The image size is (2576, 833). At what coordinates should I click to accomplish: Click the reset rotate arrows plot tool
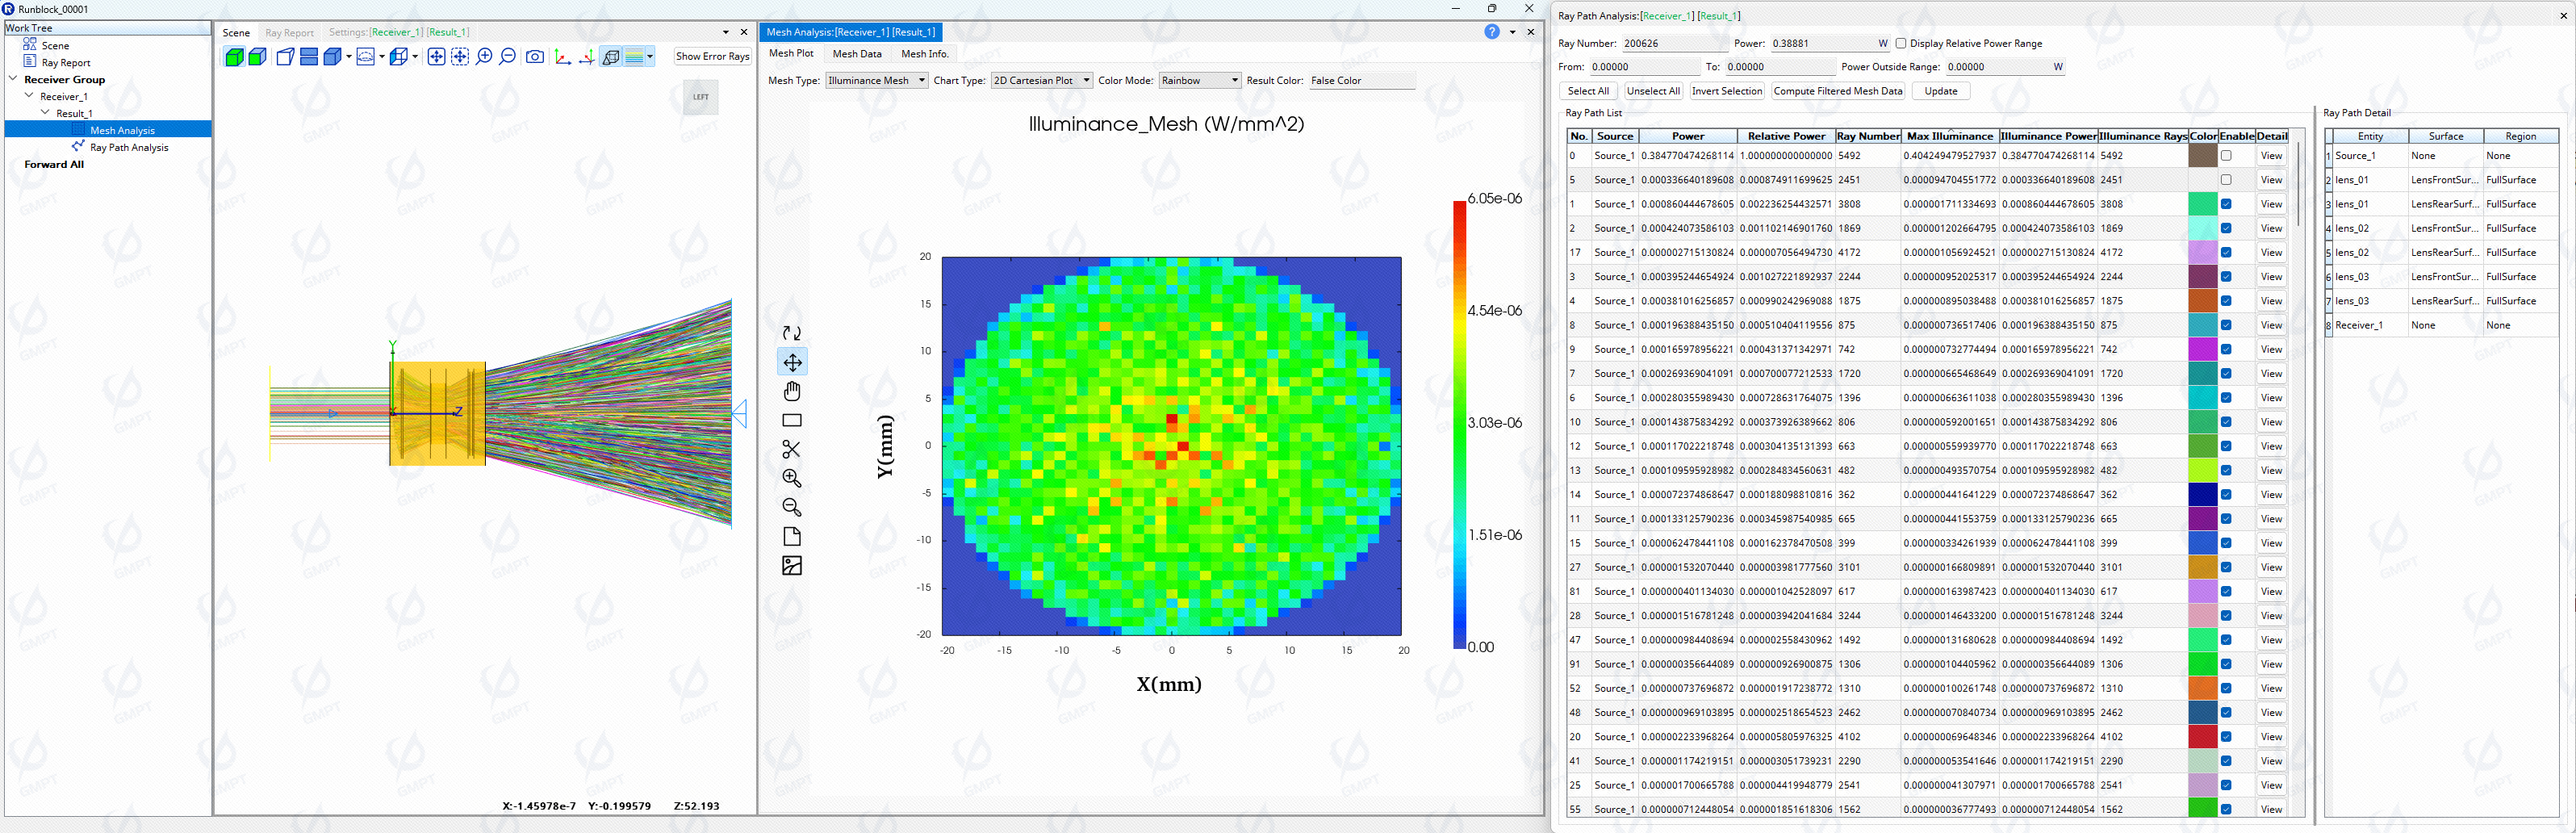(x=792, y=333)
